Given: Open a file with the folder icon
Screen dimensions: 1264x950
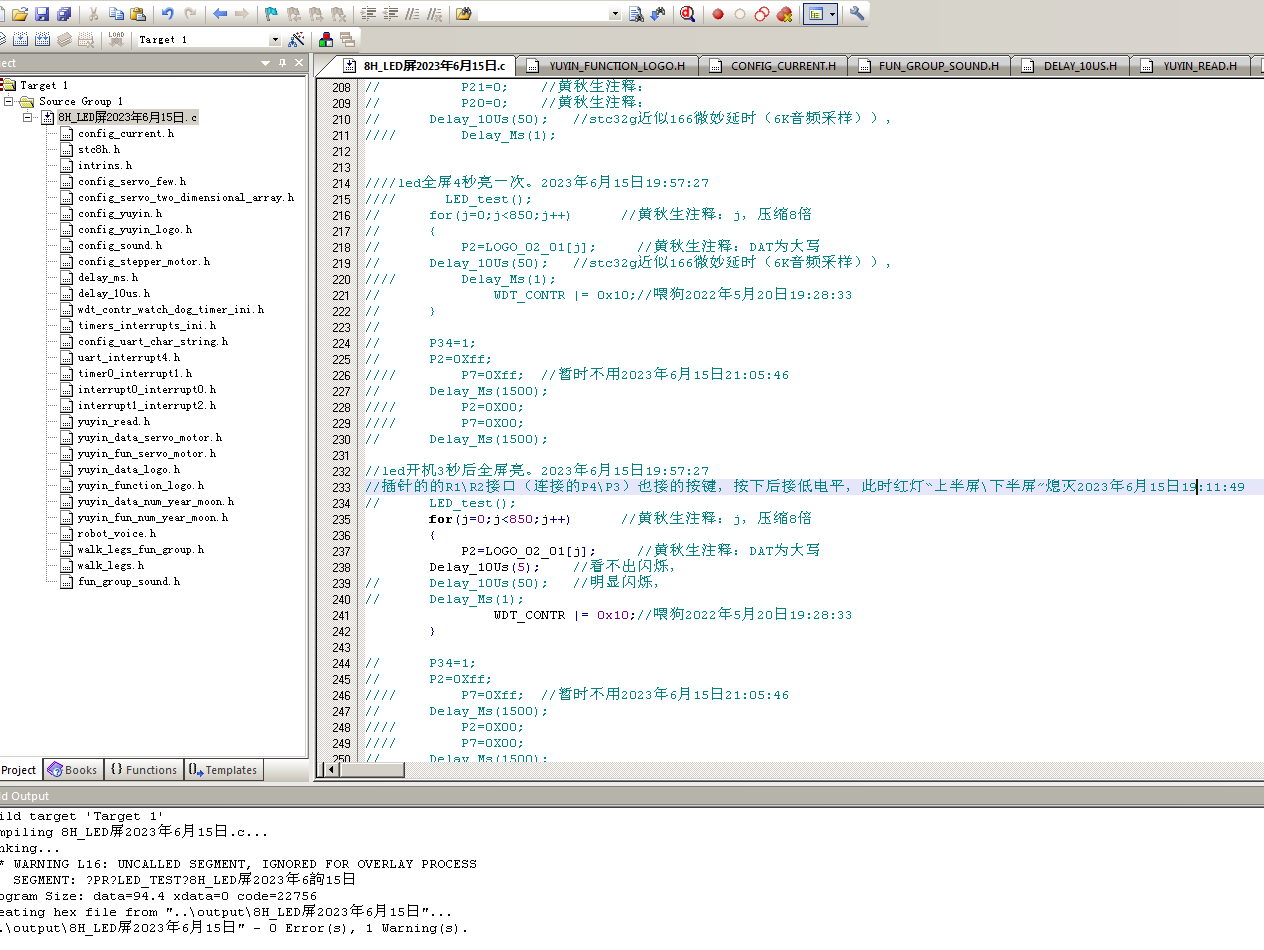Looking at the screenshot, I should point(19,14).
